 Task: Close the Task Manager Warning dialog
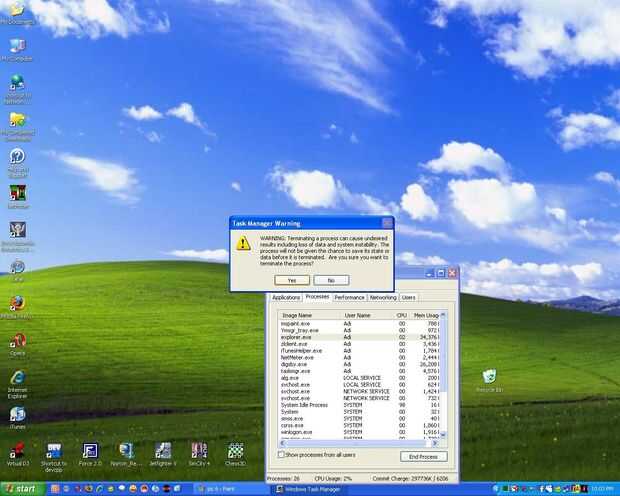[388, 223]
